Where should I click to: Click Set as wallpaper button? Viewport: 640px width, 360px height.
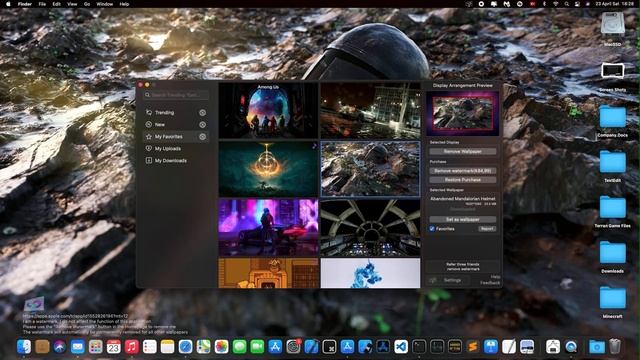pos(463,219)
